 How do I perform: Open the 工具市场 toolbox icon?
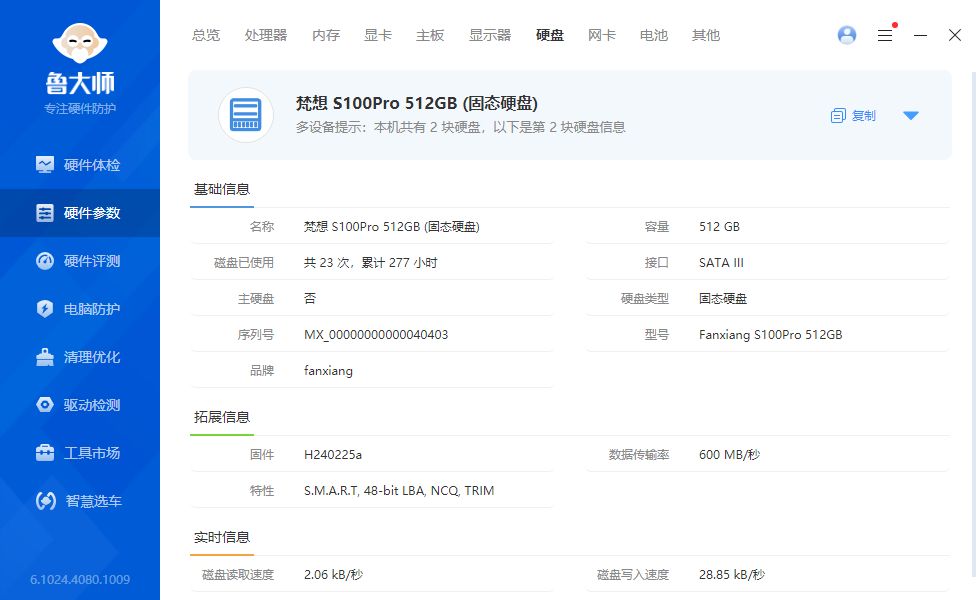pyautogui.click(x=45, y=452)
